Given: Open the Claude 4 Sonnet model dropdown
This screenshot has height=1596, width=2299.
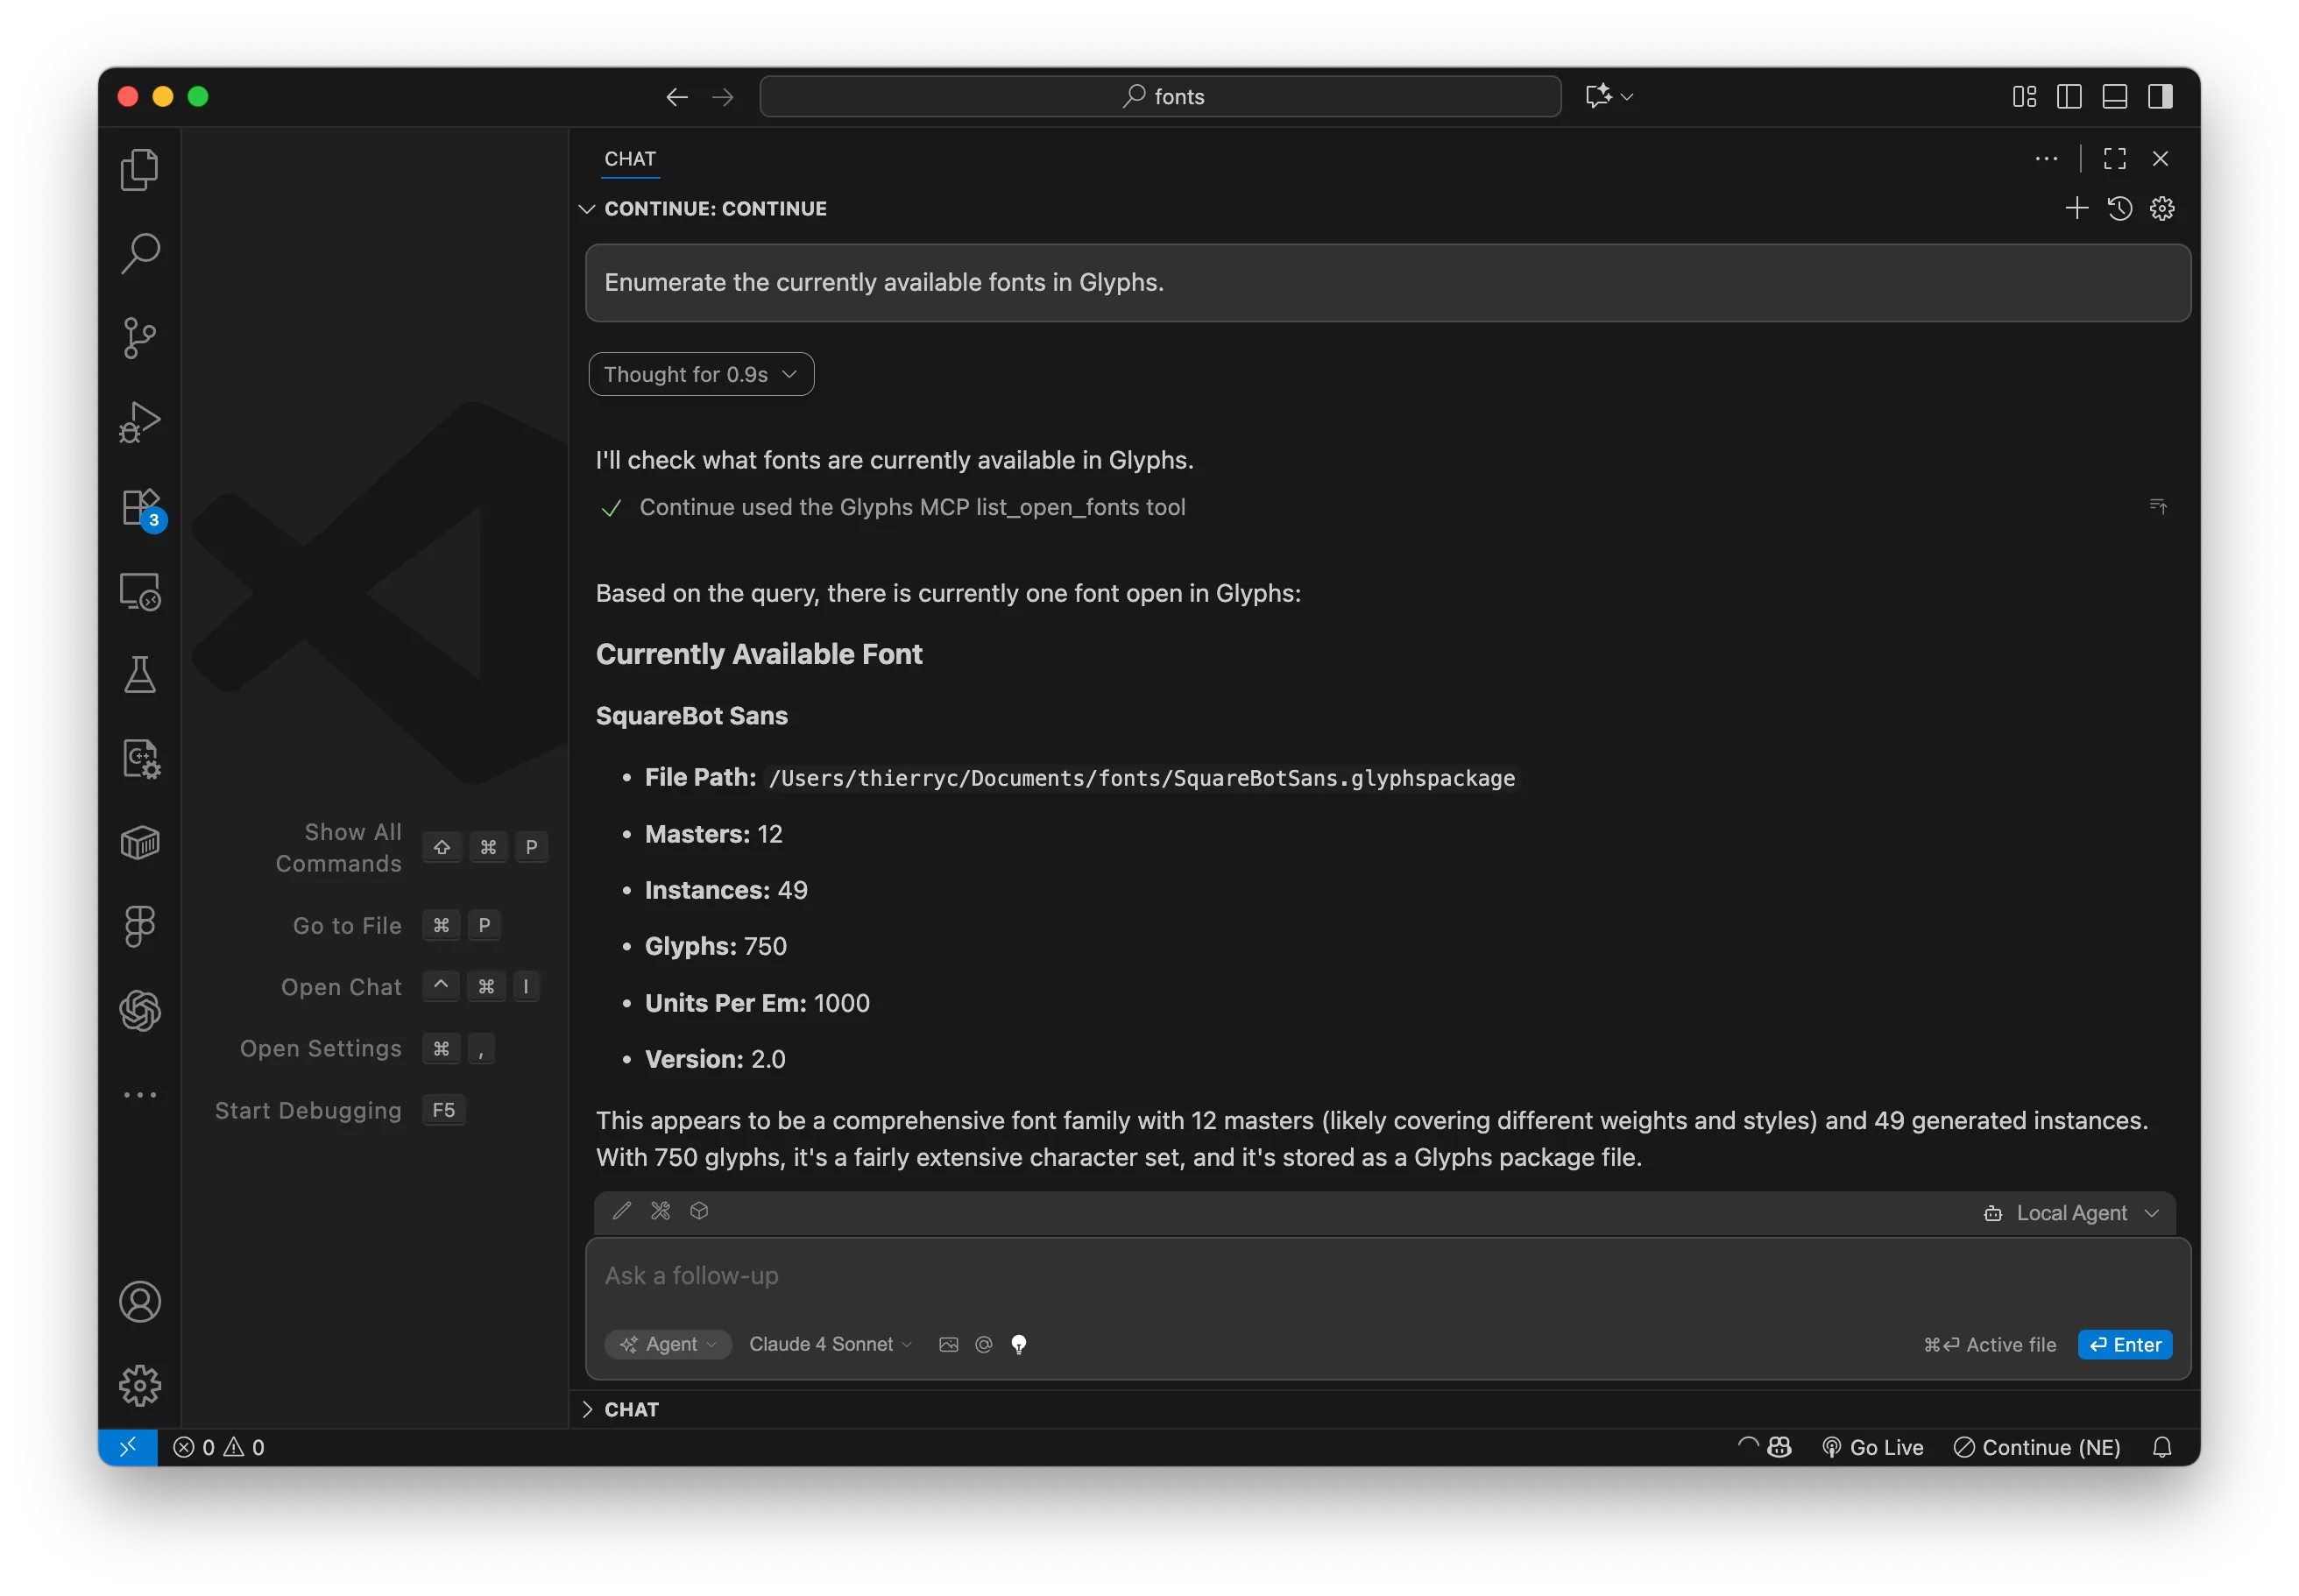Looking at the screenshot, I should tap(830, 1344).
